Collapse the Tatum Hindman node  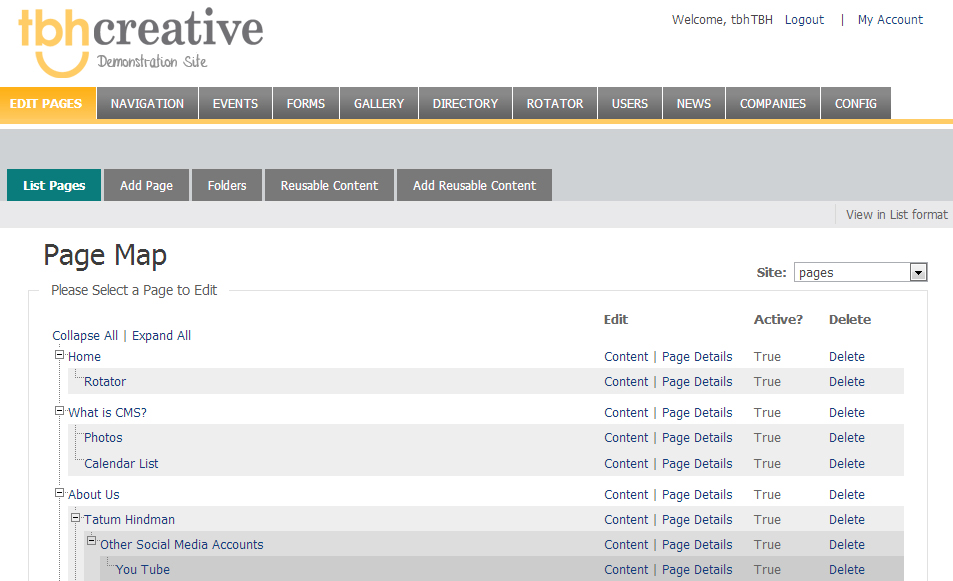76,518
